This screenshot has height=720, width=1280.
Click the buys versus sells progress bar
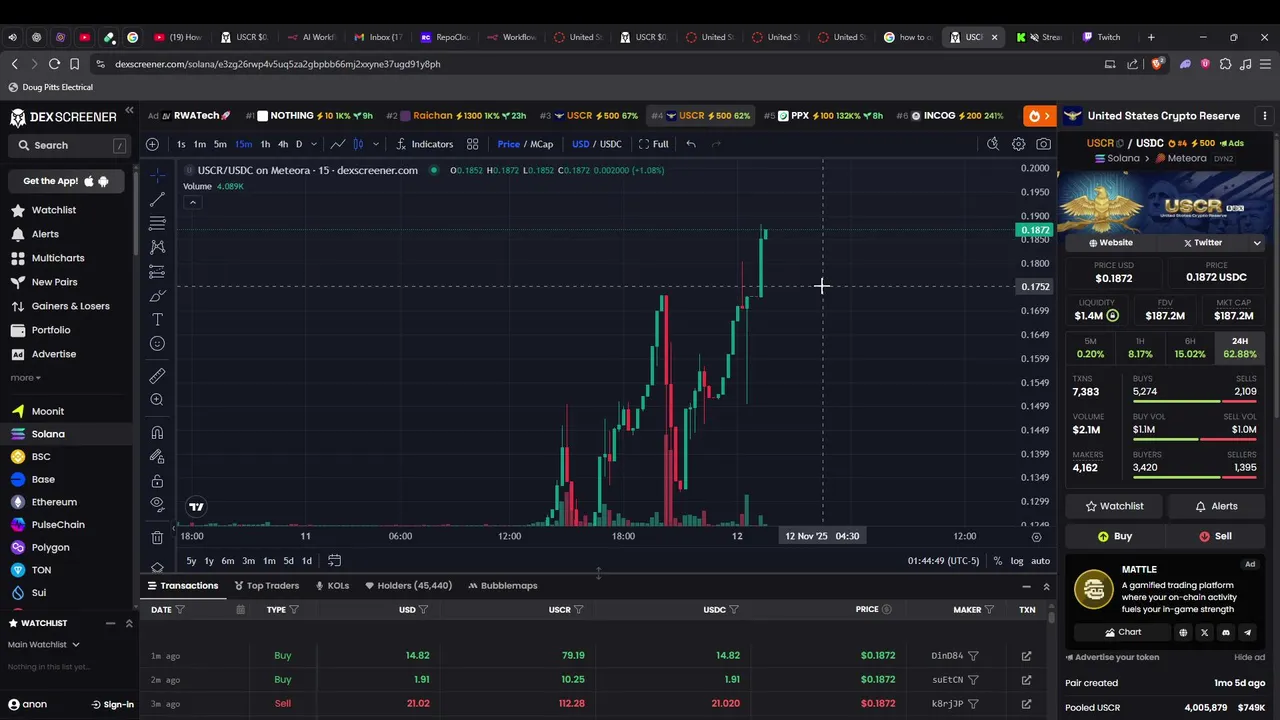point(1194,403)
